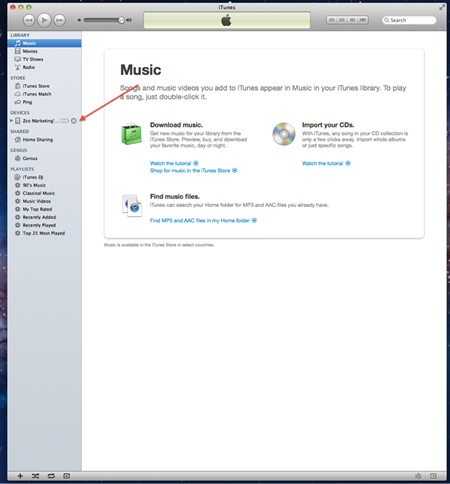Open iTunes Match
This screenshot has width=450, height=484.
[44, 94]
